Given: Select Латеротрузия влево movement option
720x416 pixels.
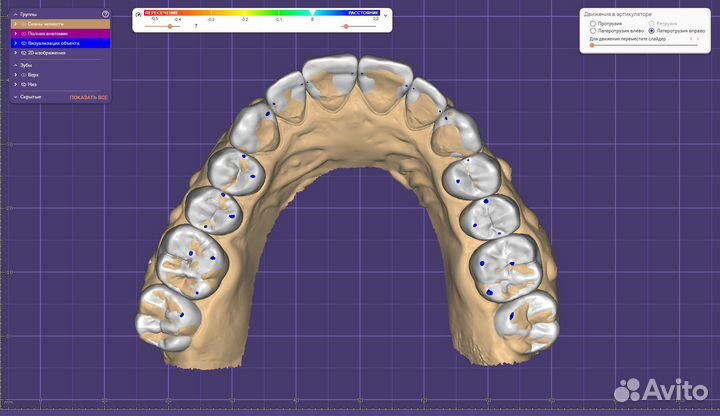Looking at the screenshot, I should tap(593, 31).
